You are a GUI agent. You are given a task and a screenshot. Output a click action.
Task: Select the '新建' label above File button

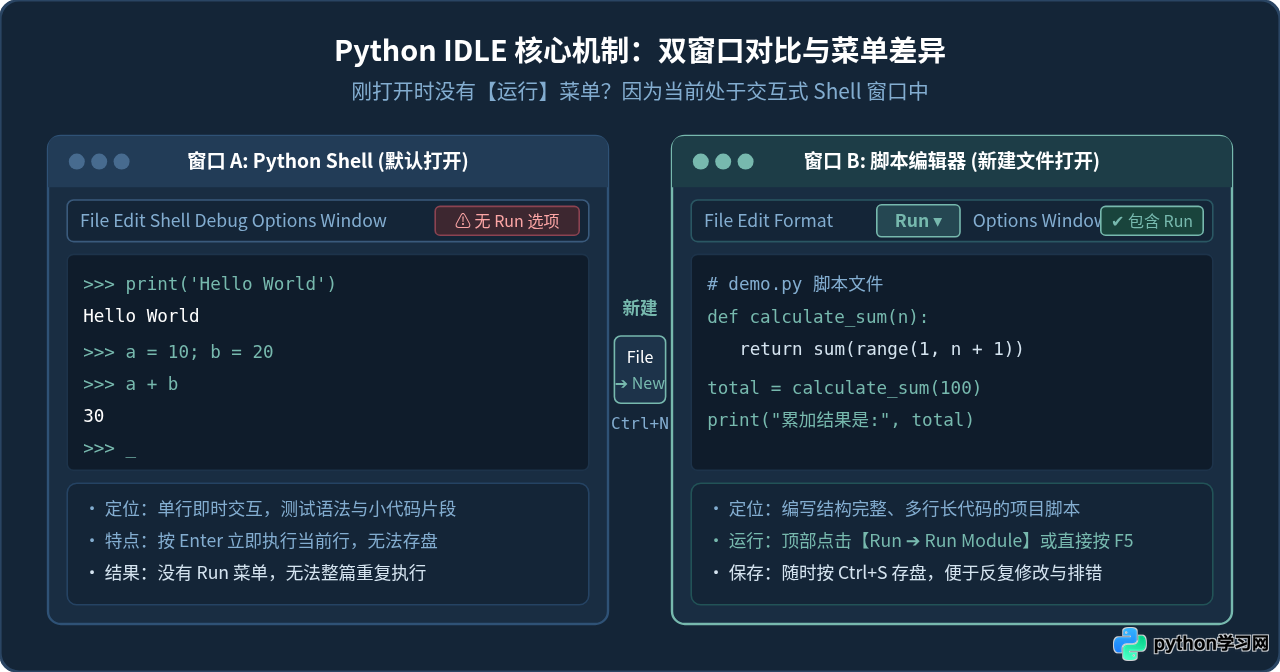640,308
